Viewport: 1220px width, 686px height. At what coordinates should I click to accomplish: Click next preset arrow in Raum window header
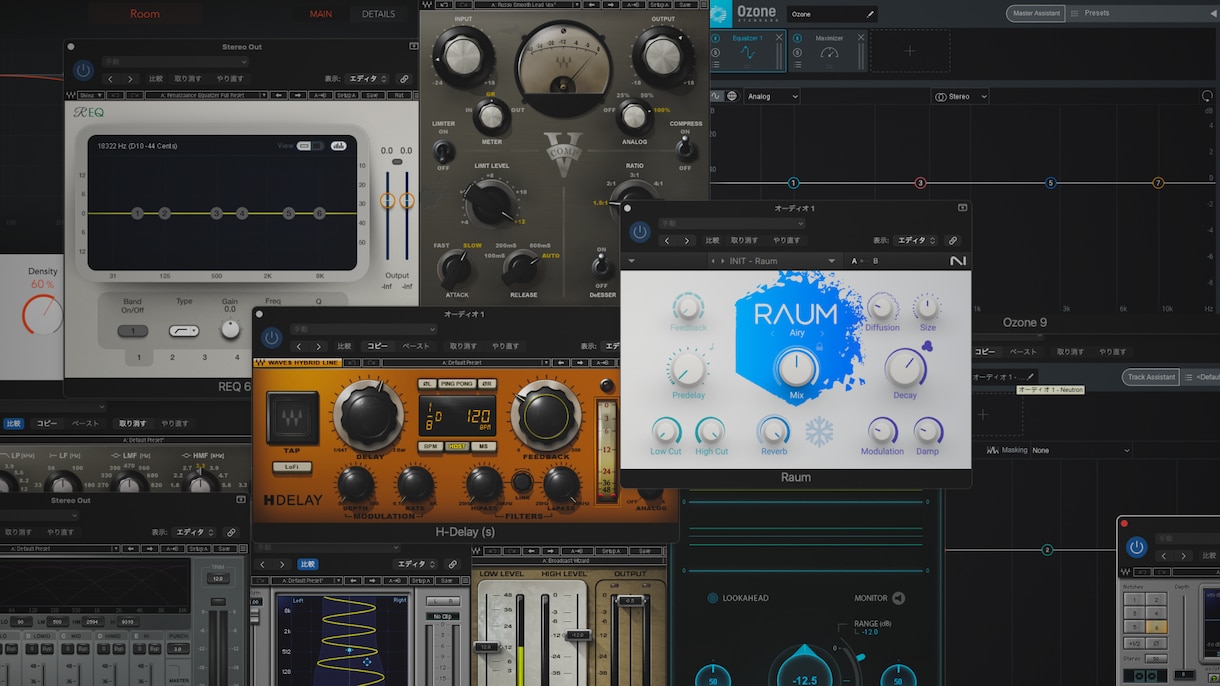coord(687,240)
